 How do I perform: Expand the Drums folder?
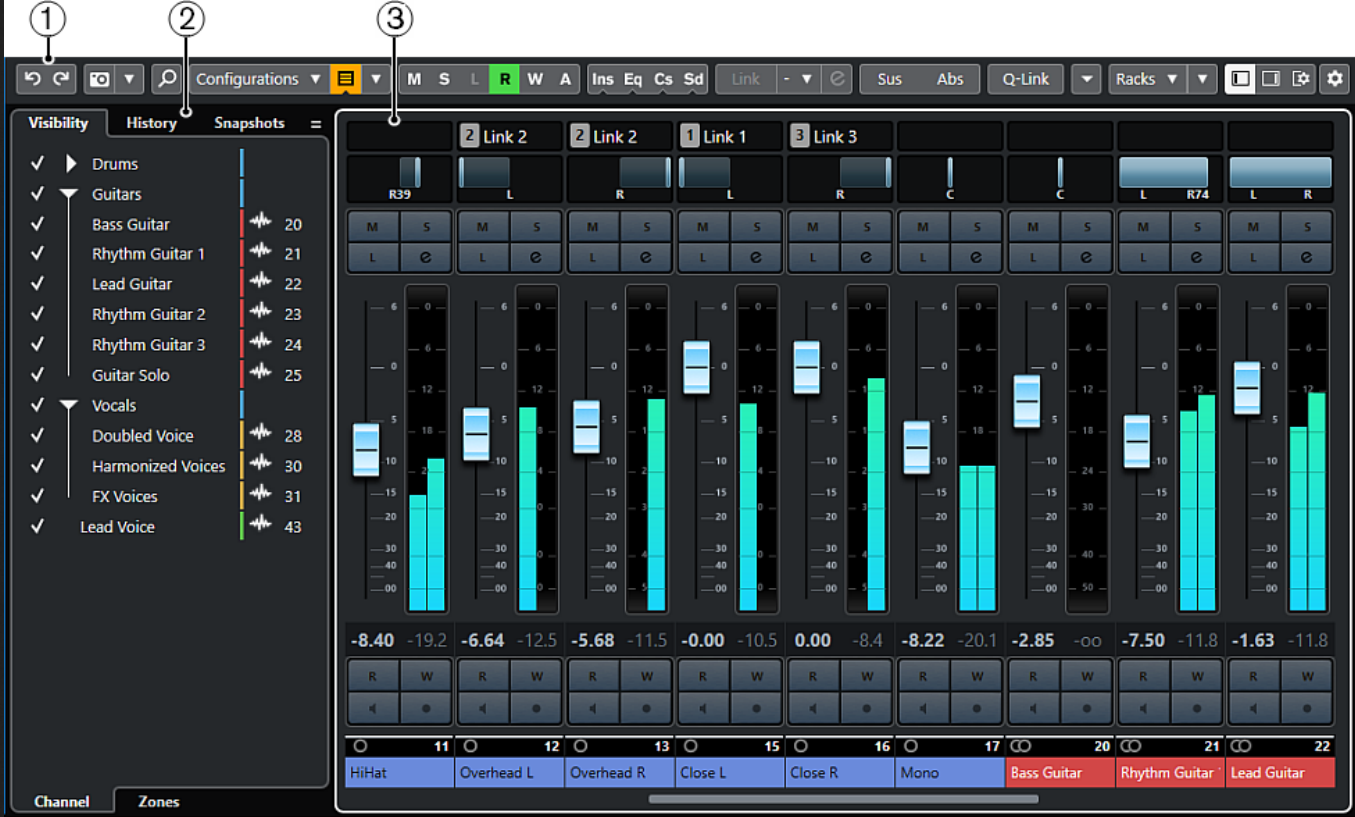pos(70,164)
